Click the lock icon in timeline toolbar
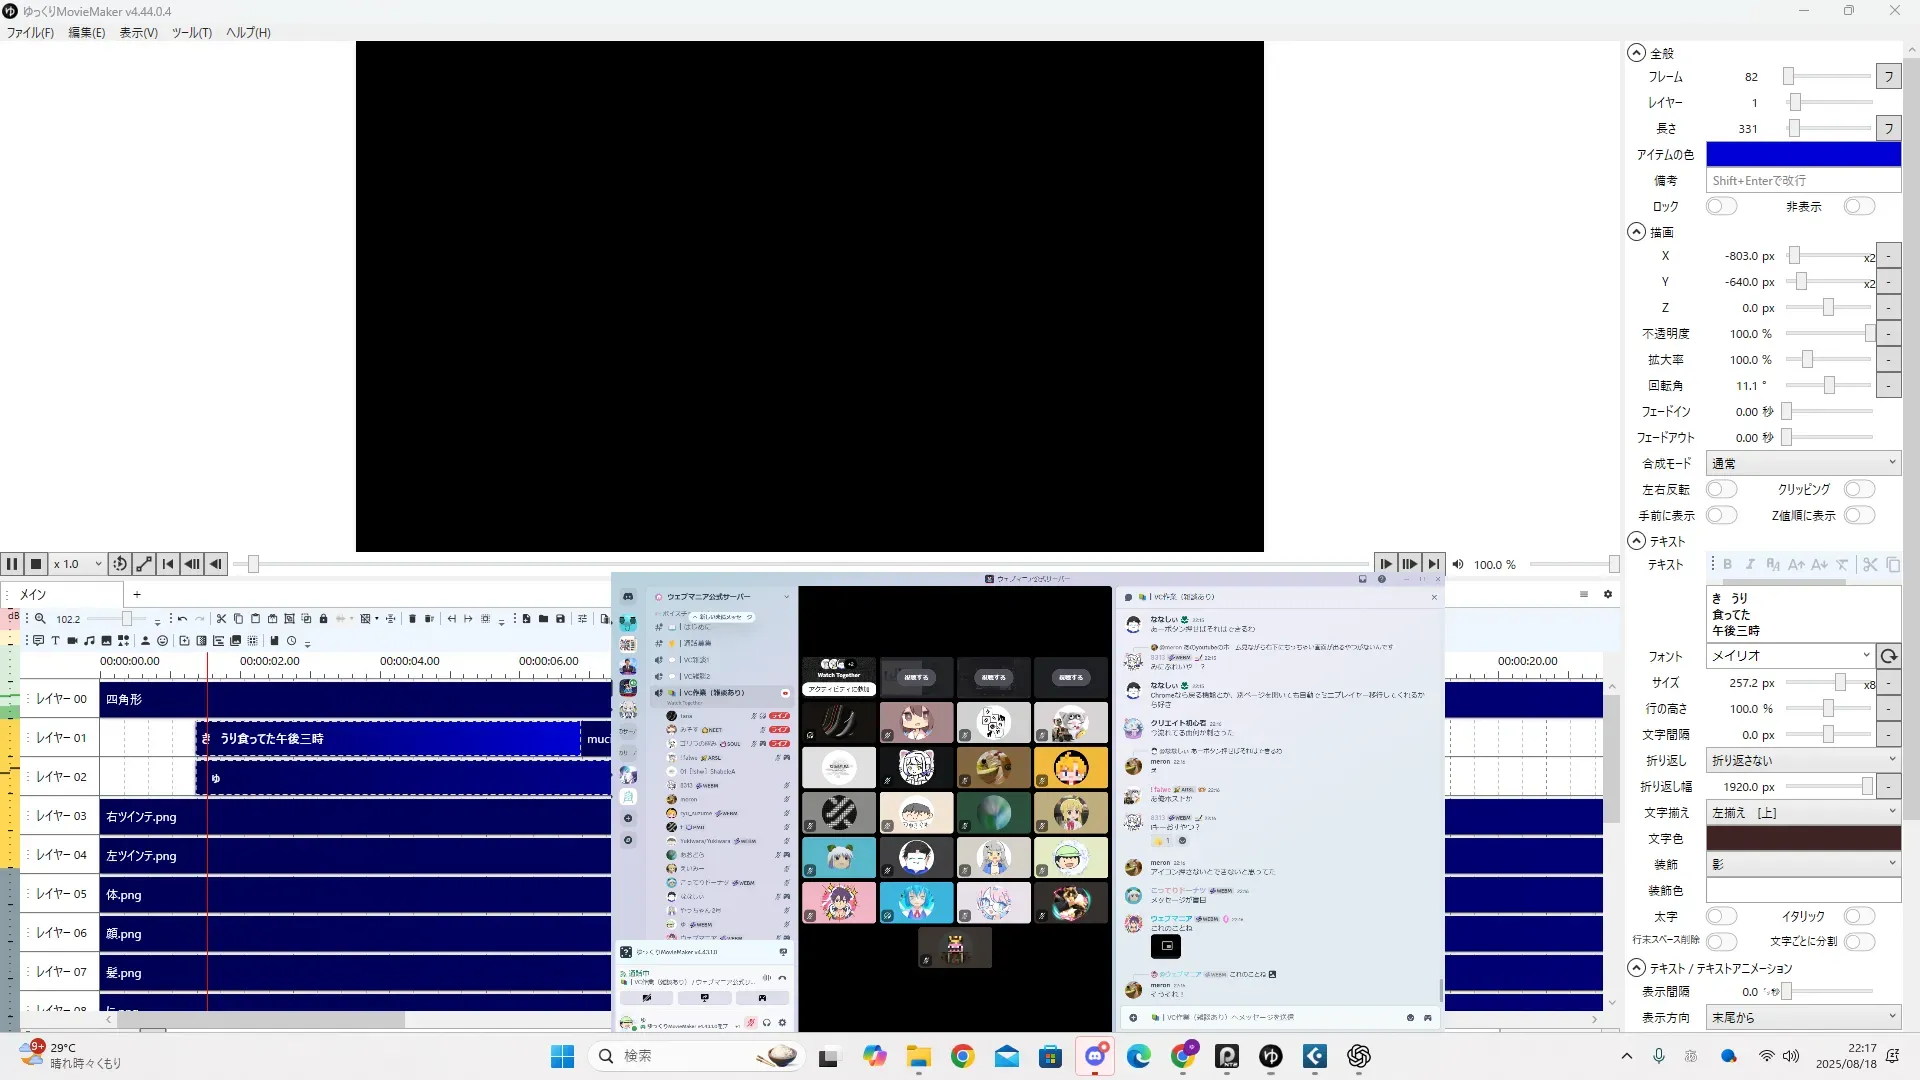1920x1080 pixels. pyautogui.click(x=323, y=619)
